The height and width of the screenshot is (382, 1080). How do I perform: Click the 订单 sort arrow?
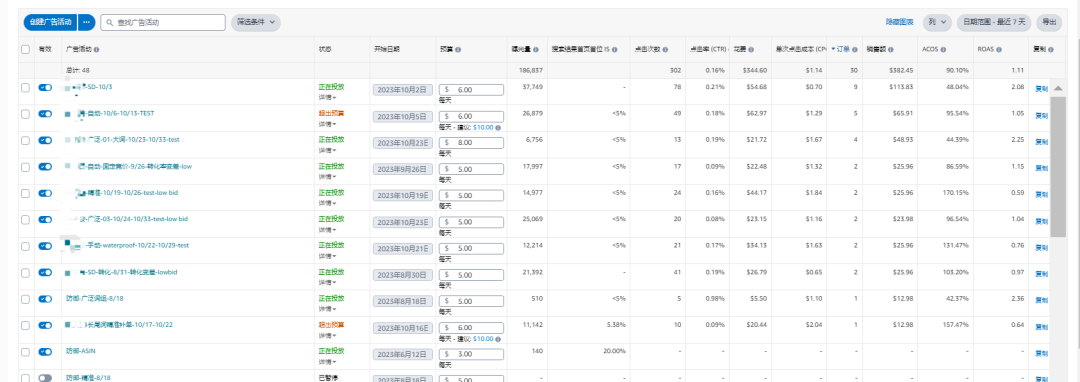834,50
